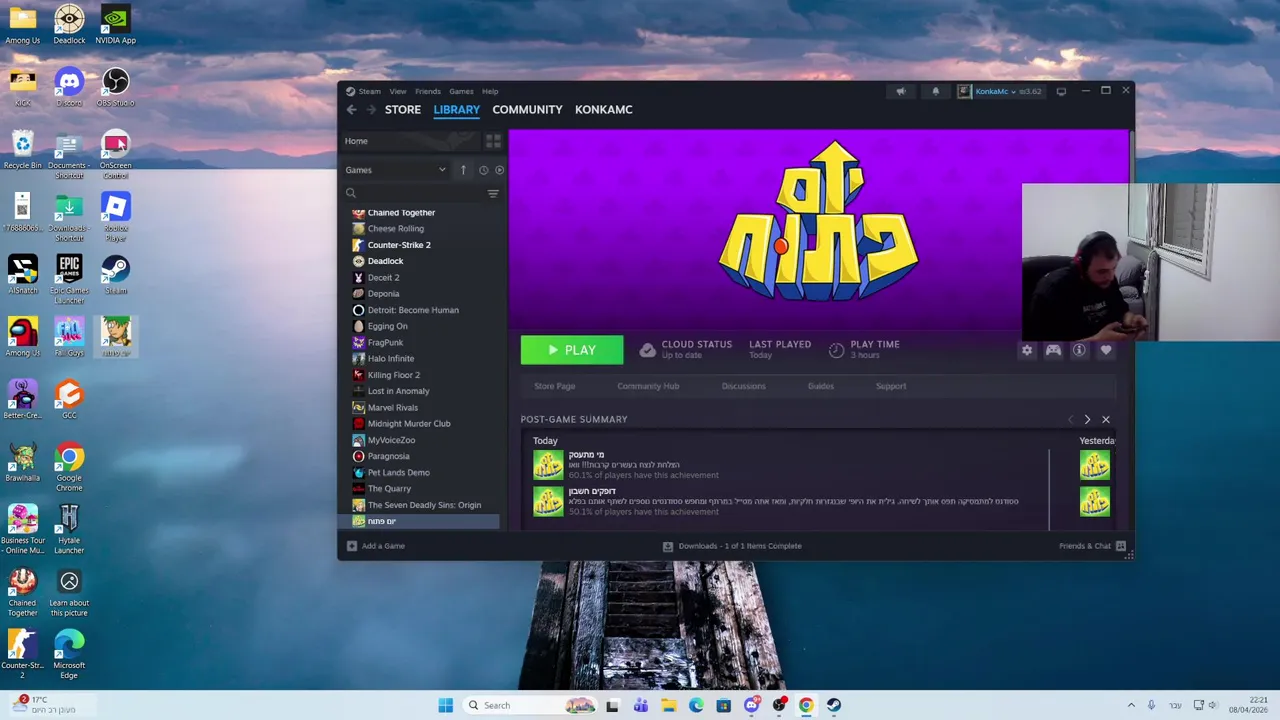Open game settings gear icon
The image size is (1280, 720).
[1027, 350]
